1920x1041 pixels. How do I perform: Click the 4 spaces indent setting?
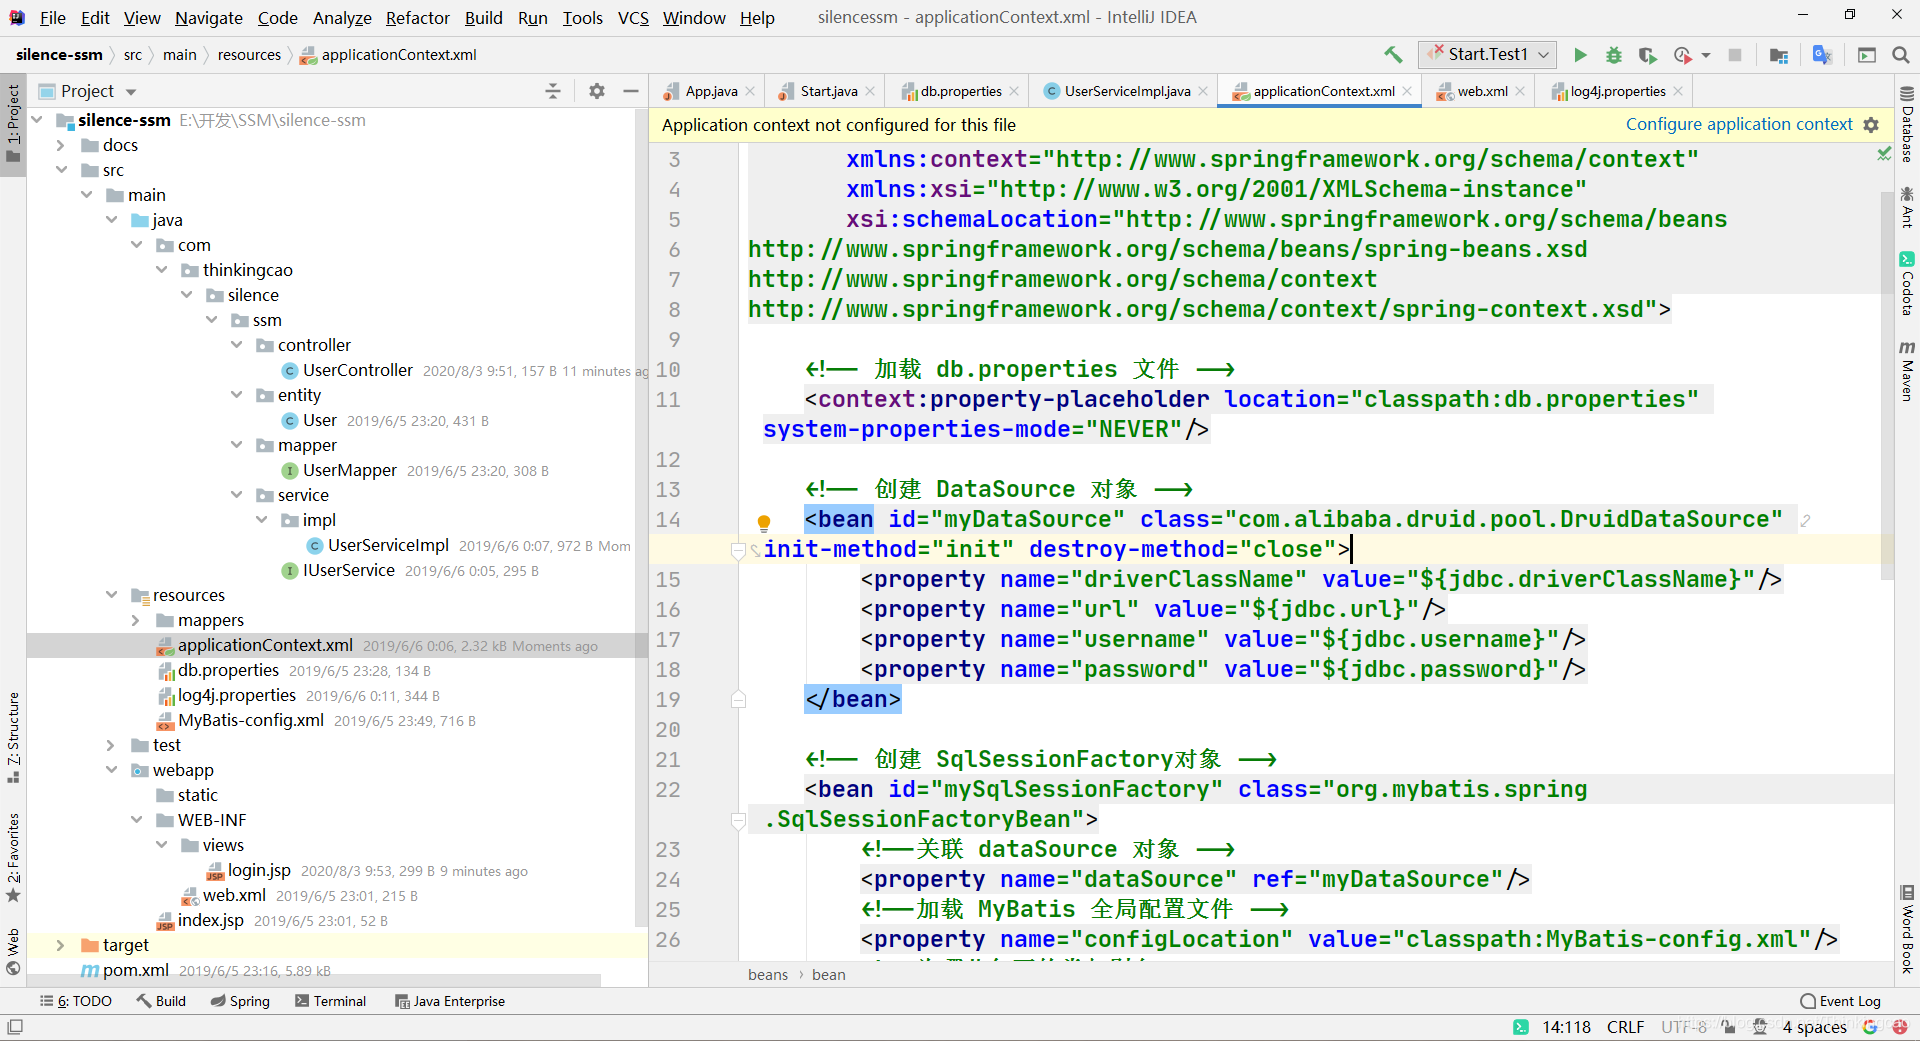pyautogui.click(x=1814, y=1027)
